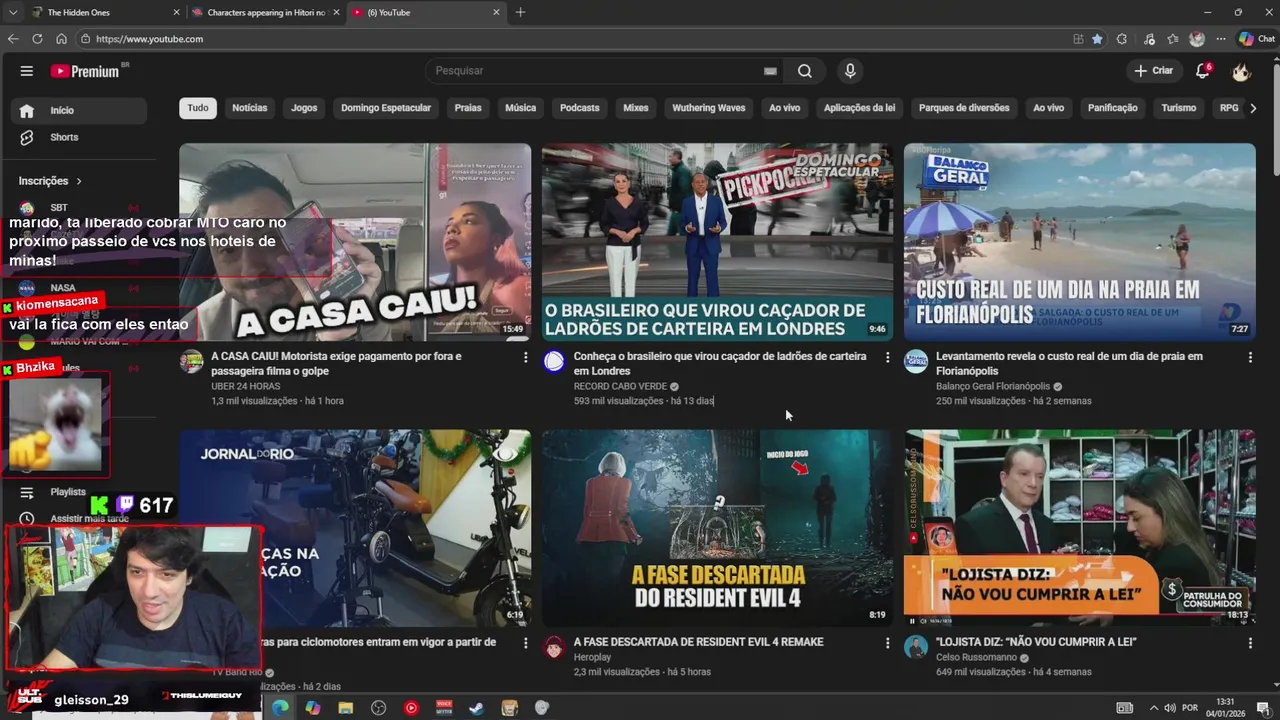Image resolution: width=1280 pixels, height=720 pixels.
Task: Expand hidden system tray icons chevron
Action: [1153, 708]
